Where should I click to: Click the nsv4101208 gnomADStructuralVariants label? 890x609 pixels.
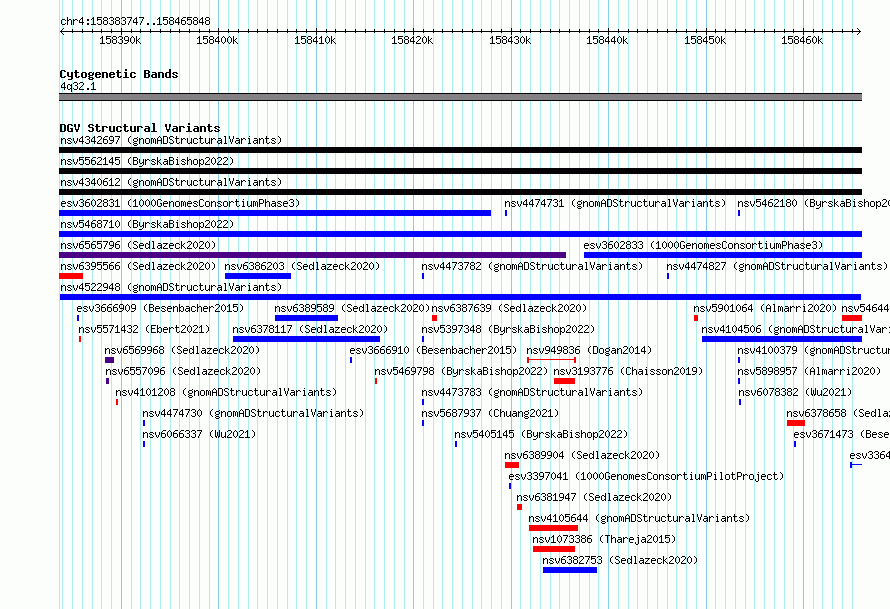pyautogui.click(x=226, y=392)
